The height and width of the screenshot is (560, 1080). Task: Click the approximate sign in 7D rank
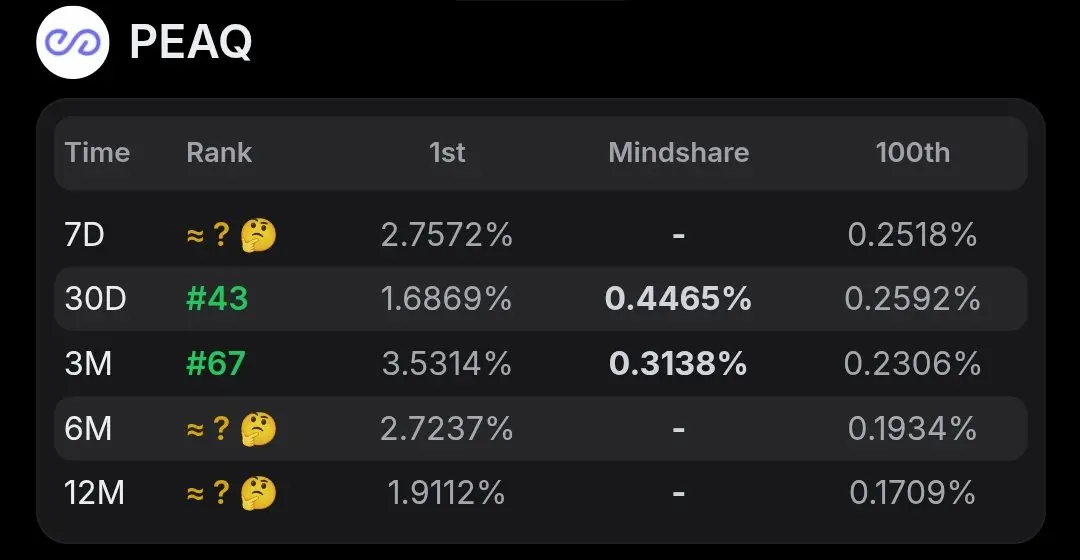[196, 236]
